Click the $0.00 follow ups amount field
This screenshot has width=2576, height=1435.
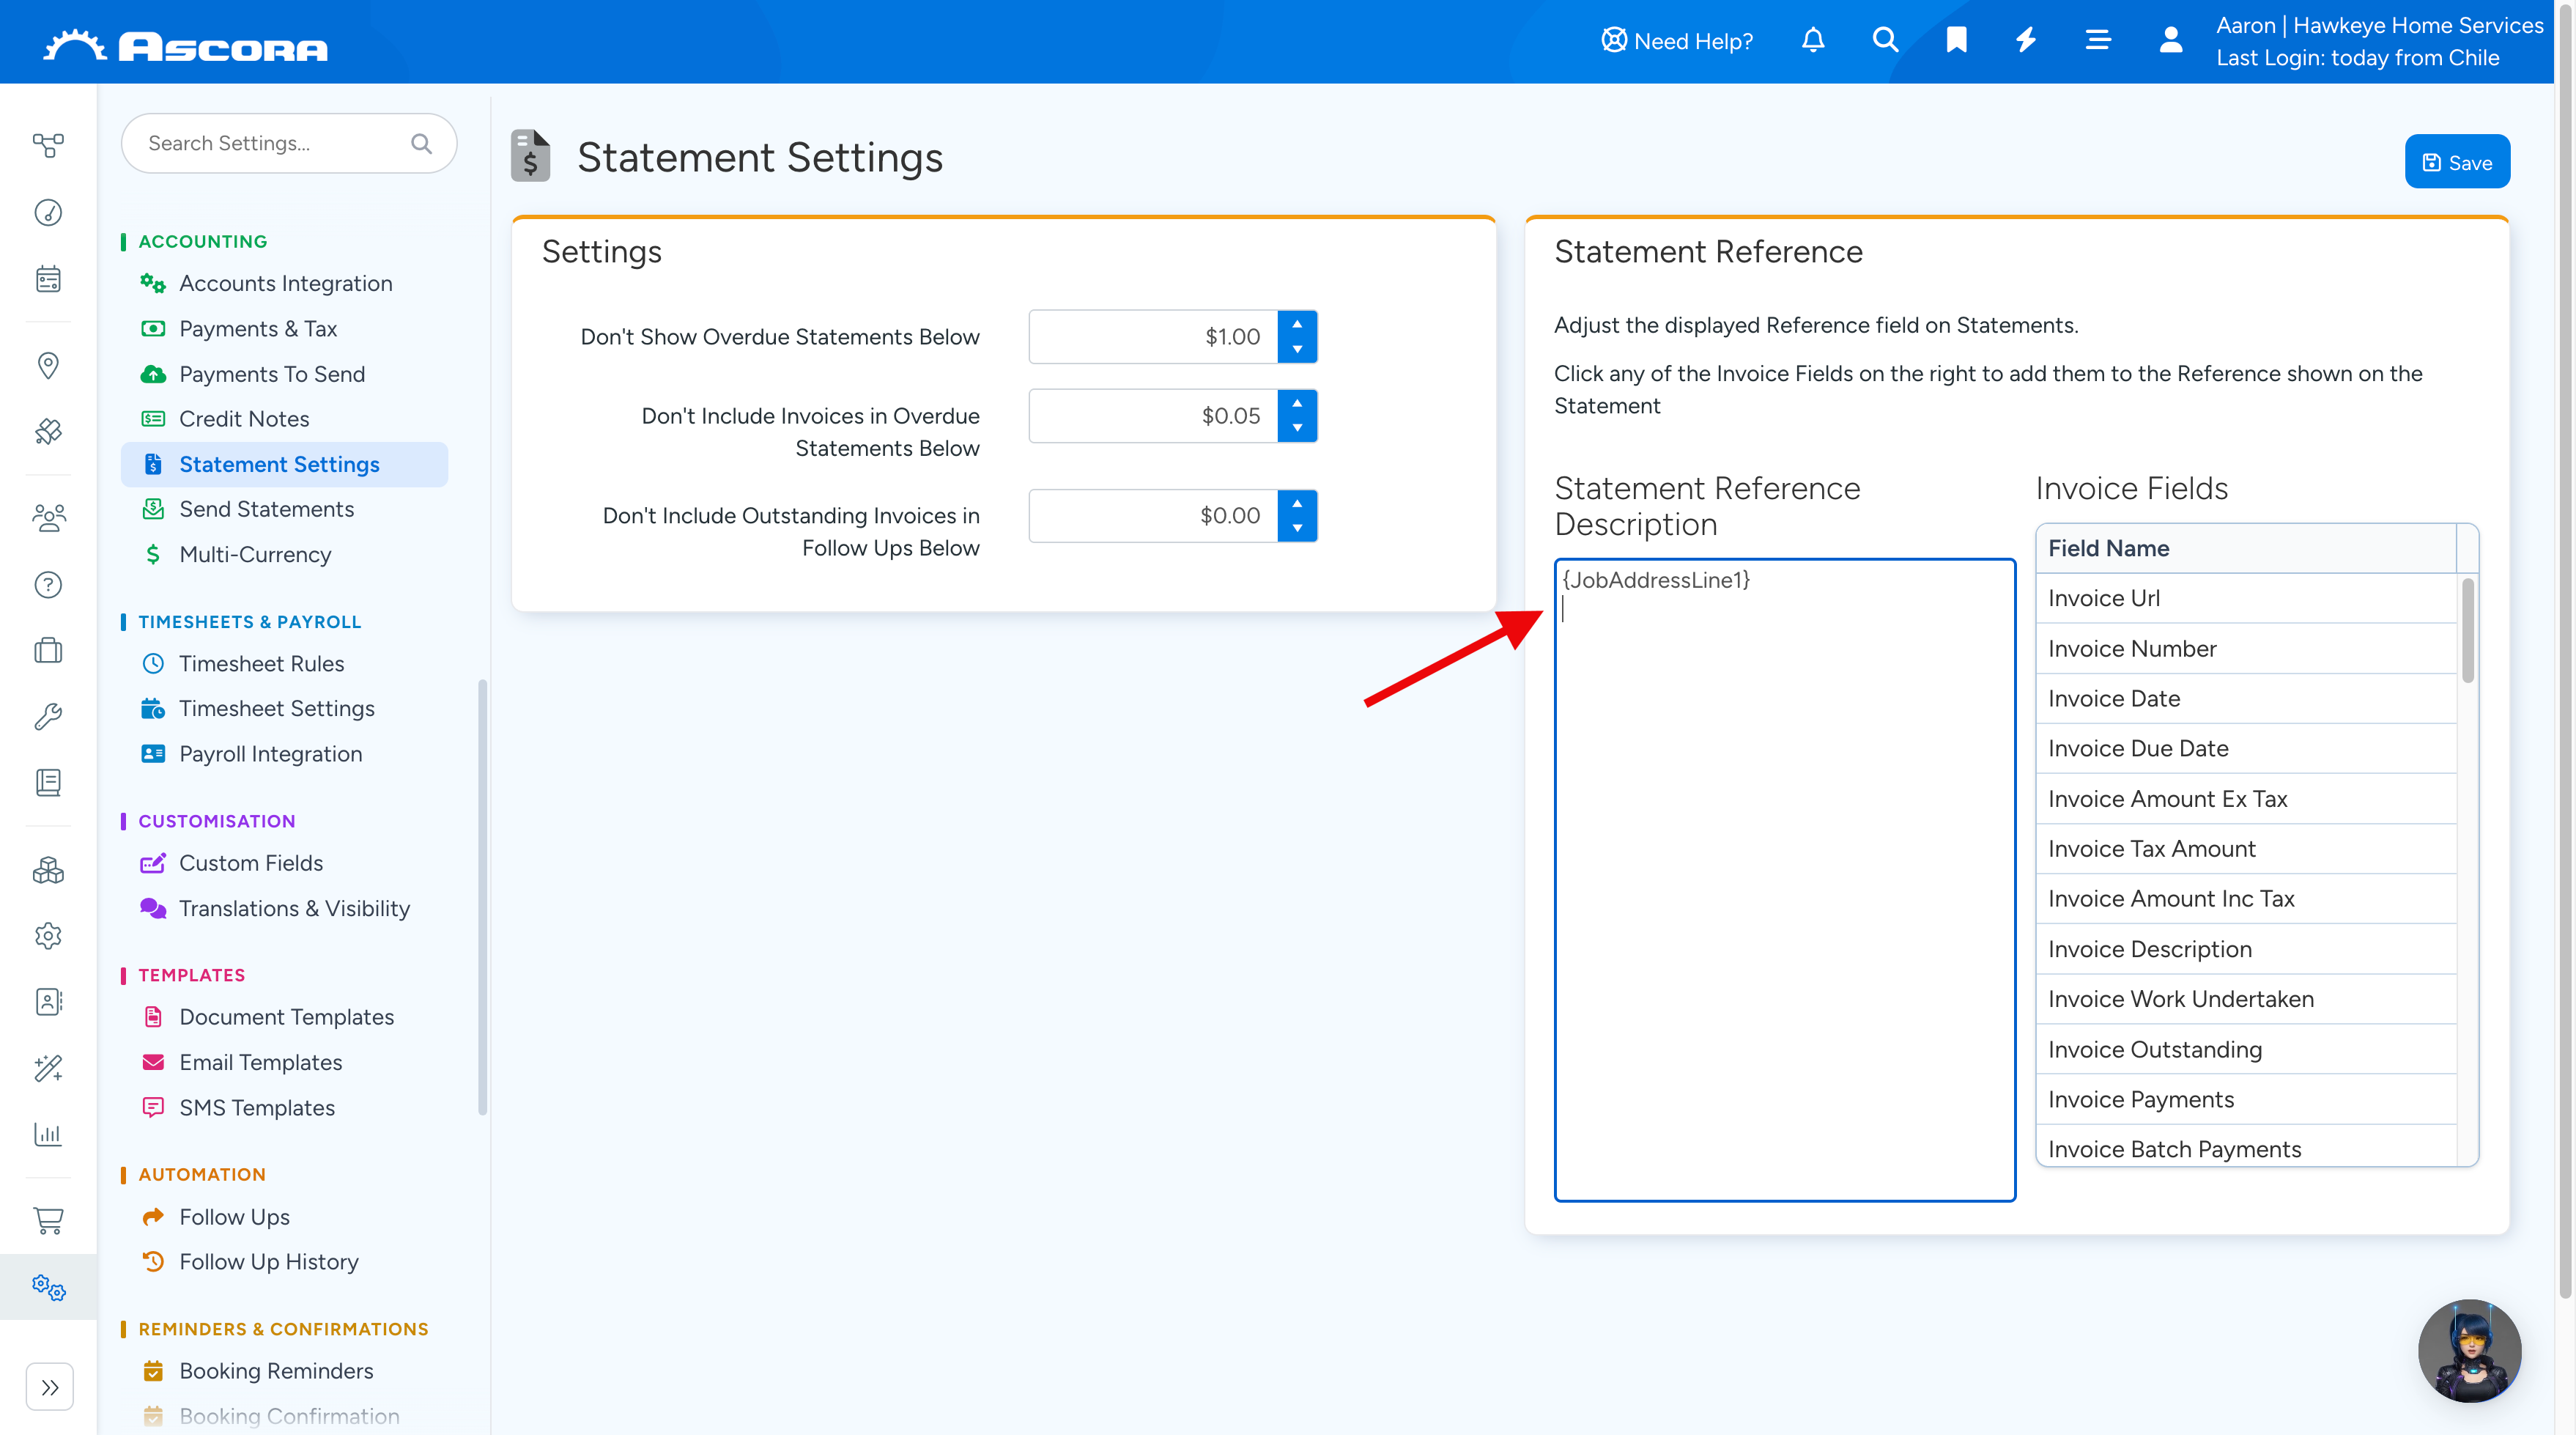(1153, 516)
